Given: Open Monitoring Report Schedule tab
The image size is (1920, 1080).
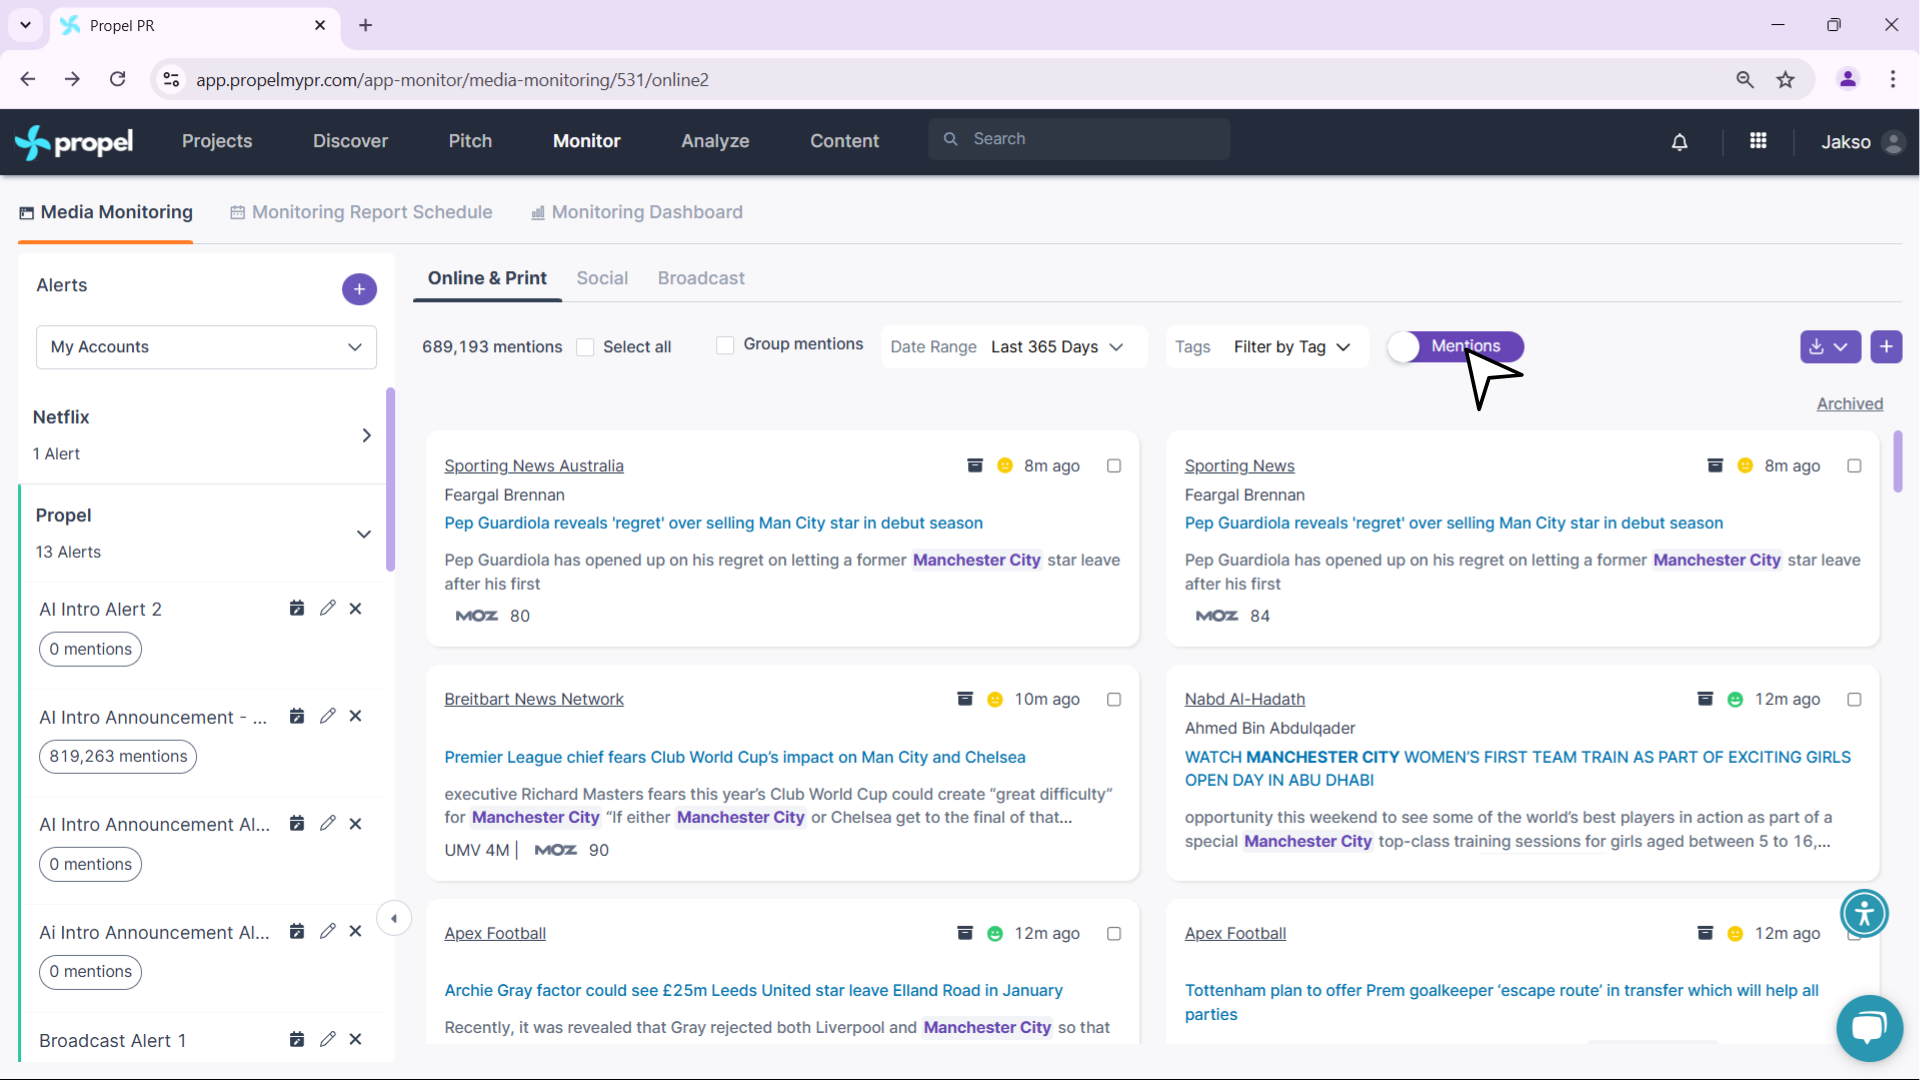Looking at the screenshot, I should point(361,212).
